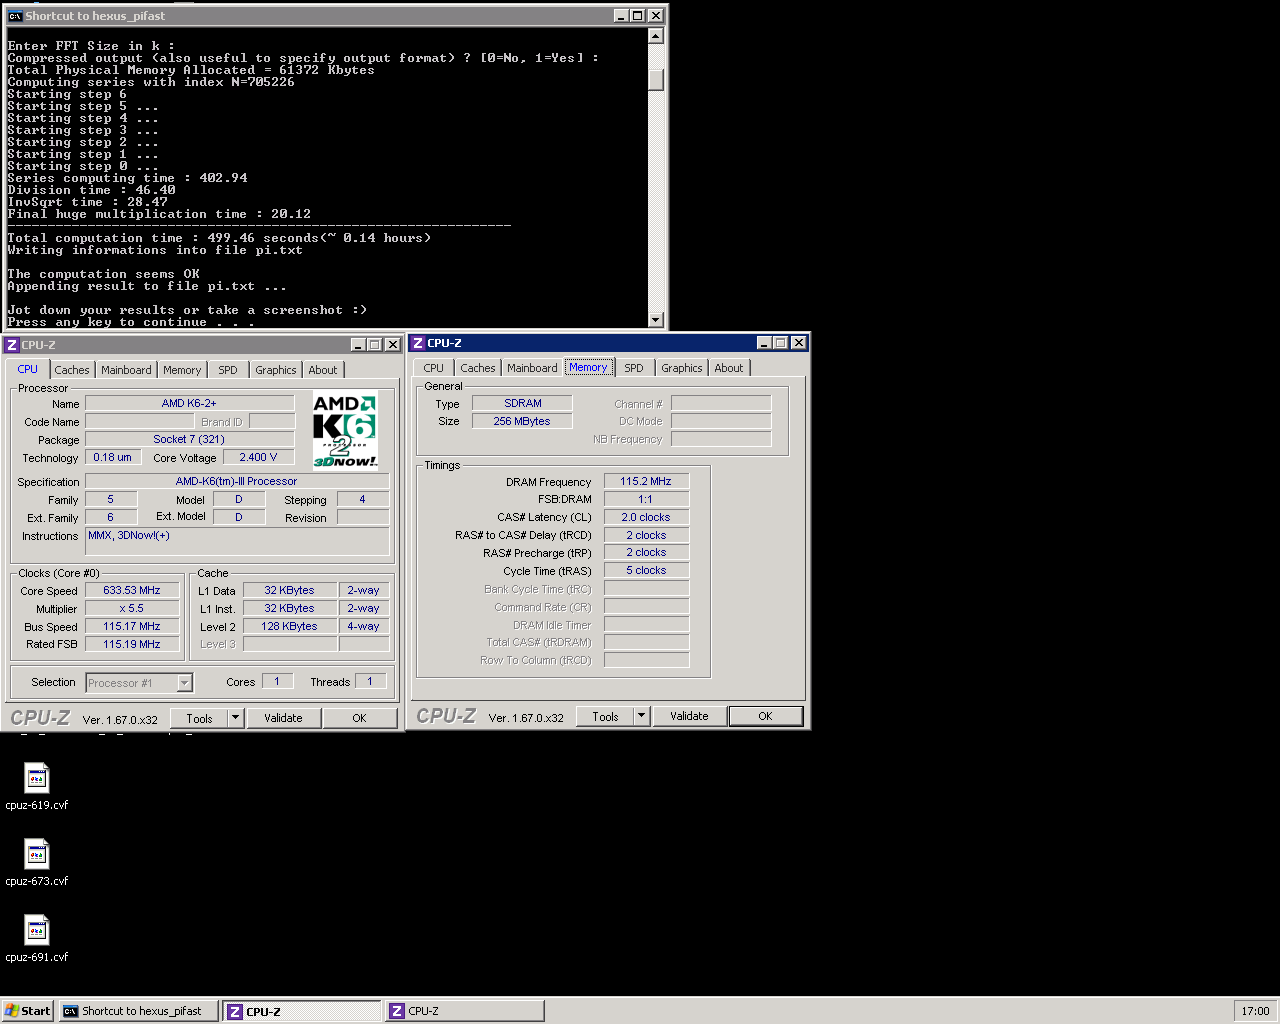Viewport: 1280px width, 1024px height.
Task: Click the AMD K6-2+ name field
Action: pyautogui.click(x=190, y=403)
